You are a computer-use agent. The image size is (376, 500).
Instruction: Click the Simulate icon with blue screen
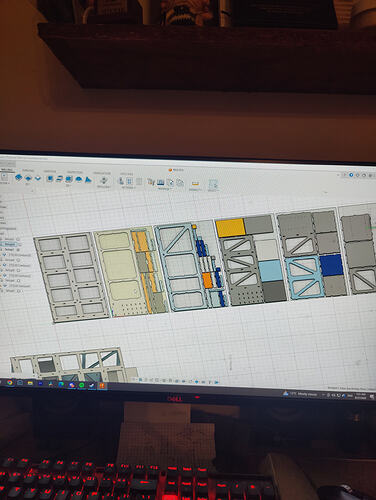pyautogui.click(x=161, y=182)
